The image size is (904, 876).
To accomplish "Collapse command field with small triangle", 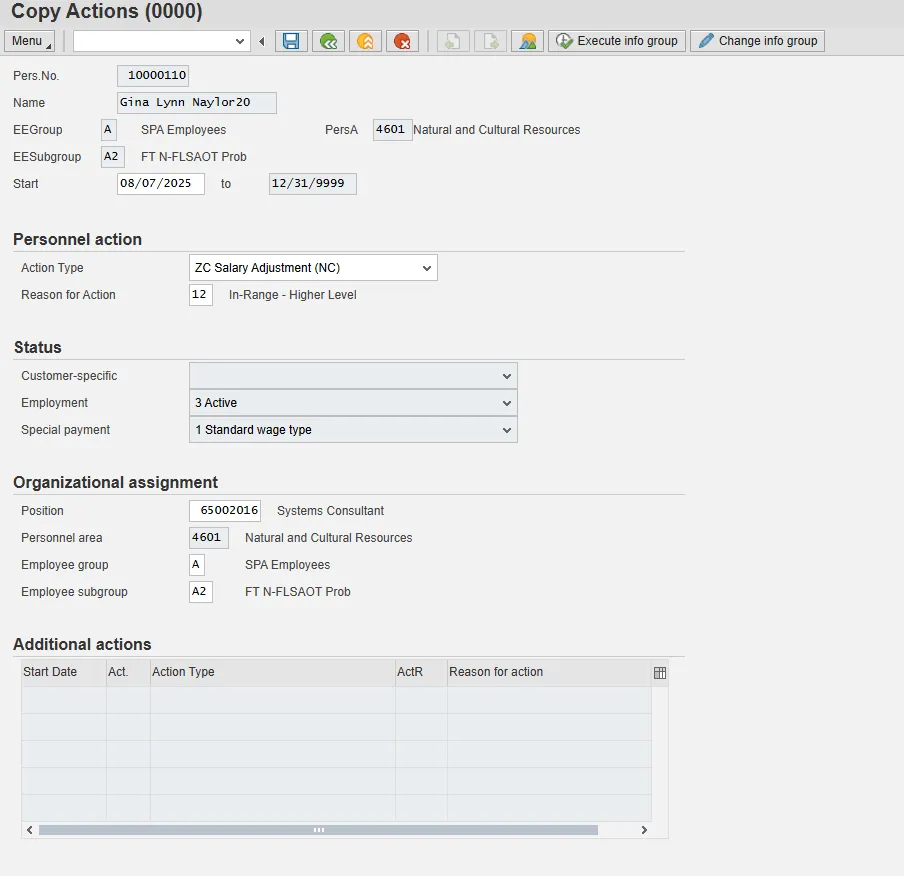I will [x=261, y=41].
